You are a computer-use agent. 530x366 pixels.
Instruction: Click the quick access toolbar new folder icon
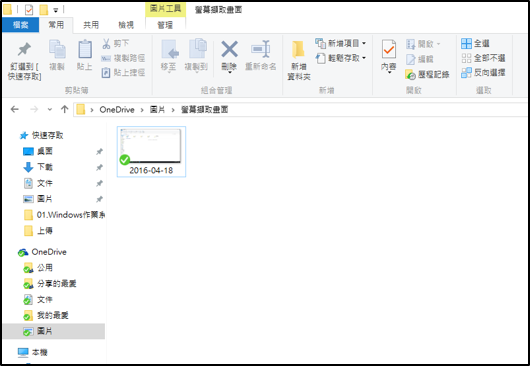pyautogui.click(x=44, y=9)
